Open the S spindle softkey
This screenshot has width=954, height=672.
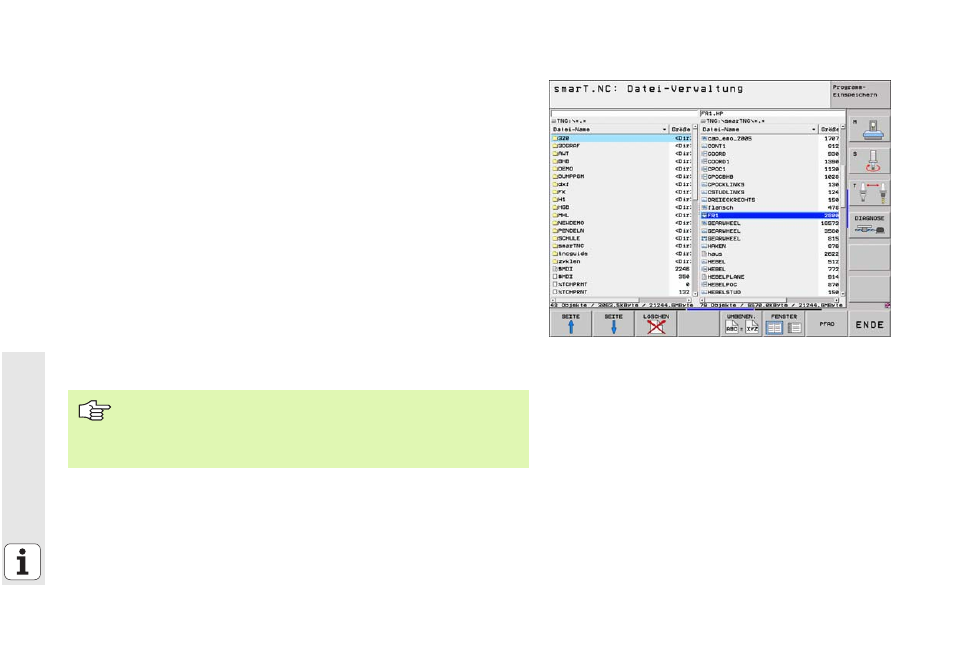coord(869,161)
